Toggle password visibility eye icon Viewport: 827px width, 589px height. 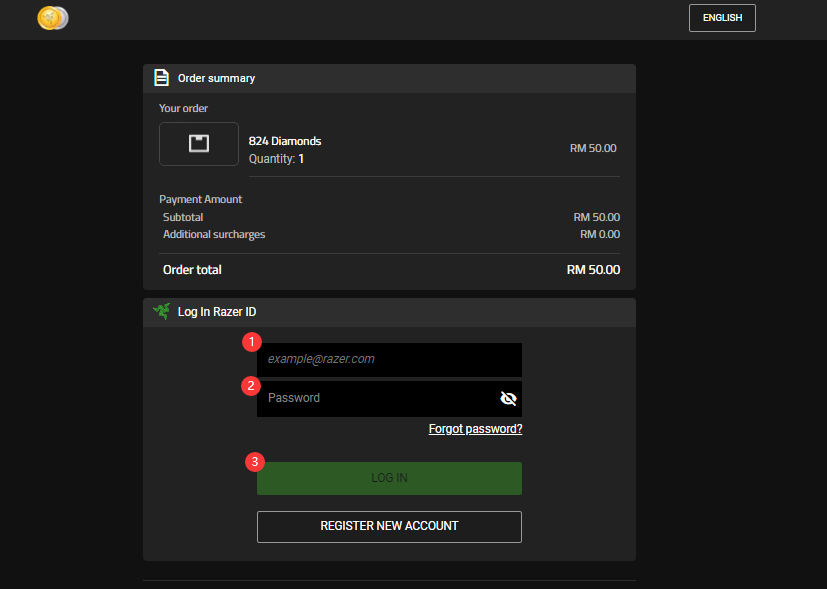click(x=508, y=398)
